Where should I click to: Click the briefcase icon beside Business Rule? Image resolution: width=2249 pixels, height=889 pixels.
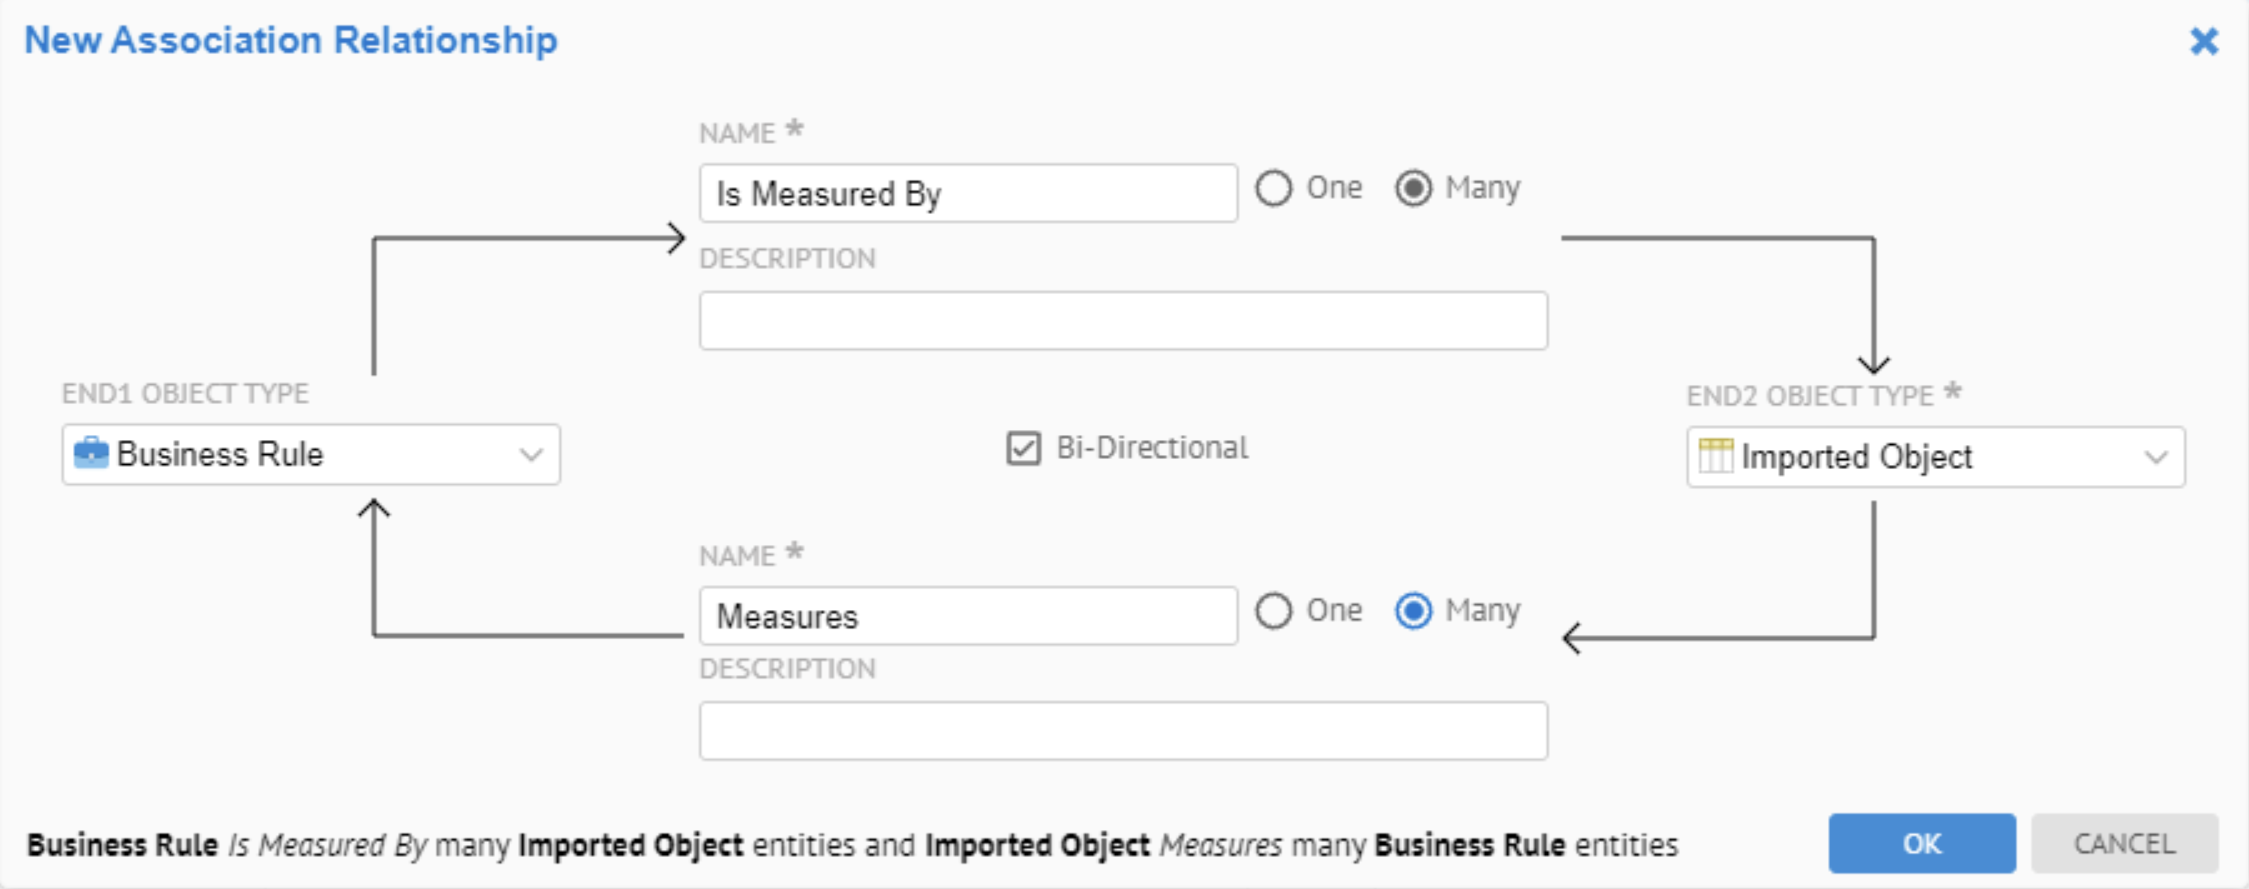[x=91, y=453]
